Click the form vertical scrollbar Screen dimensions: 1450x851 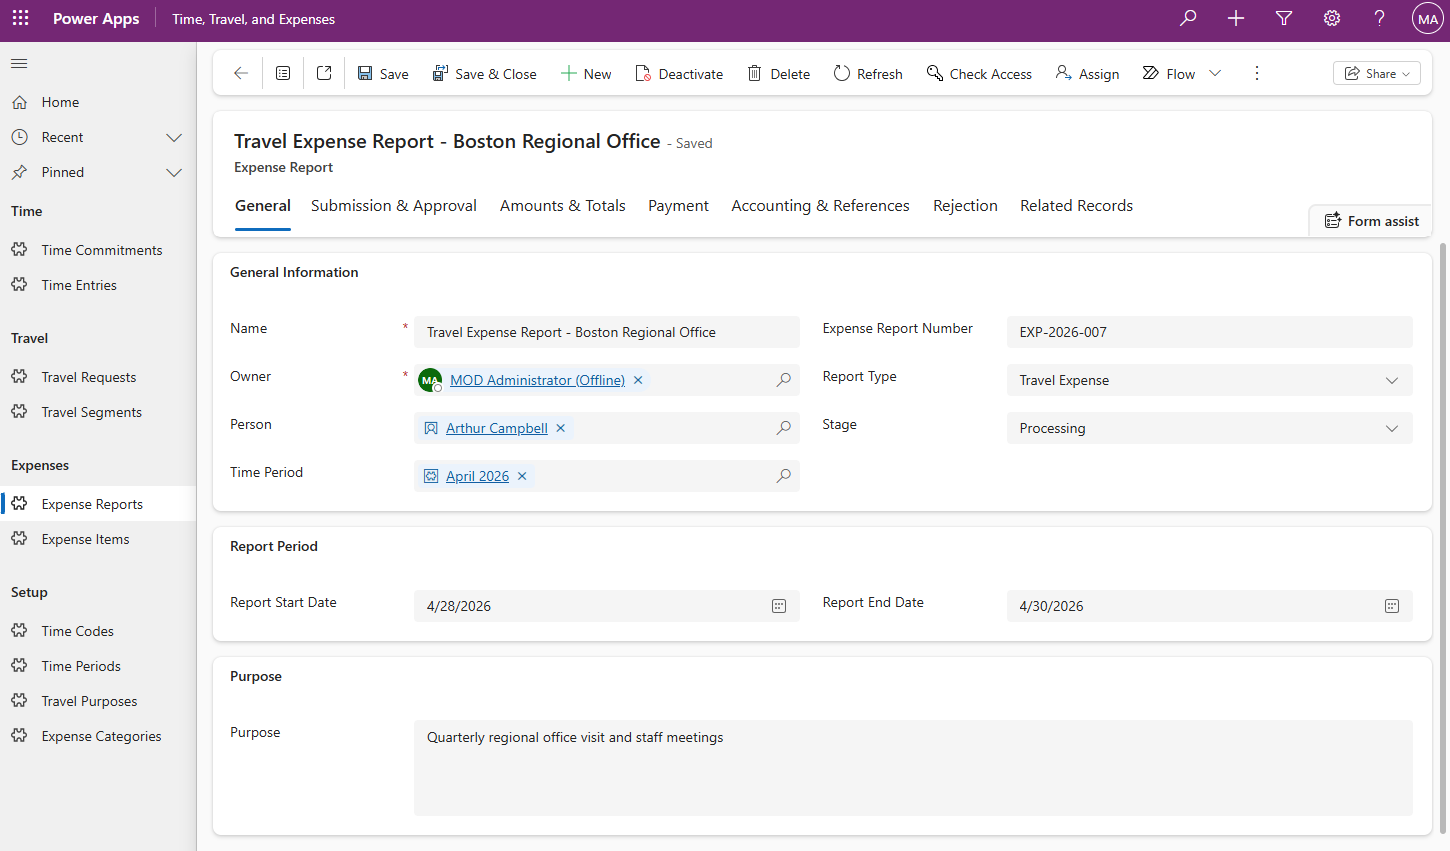1442,540
